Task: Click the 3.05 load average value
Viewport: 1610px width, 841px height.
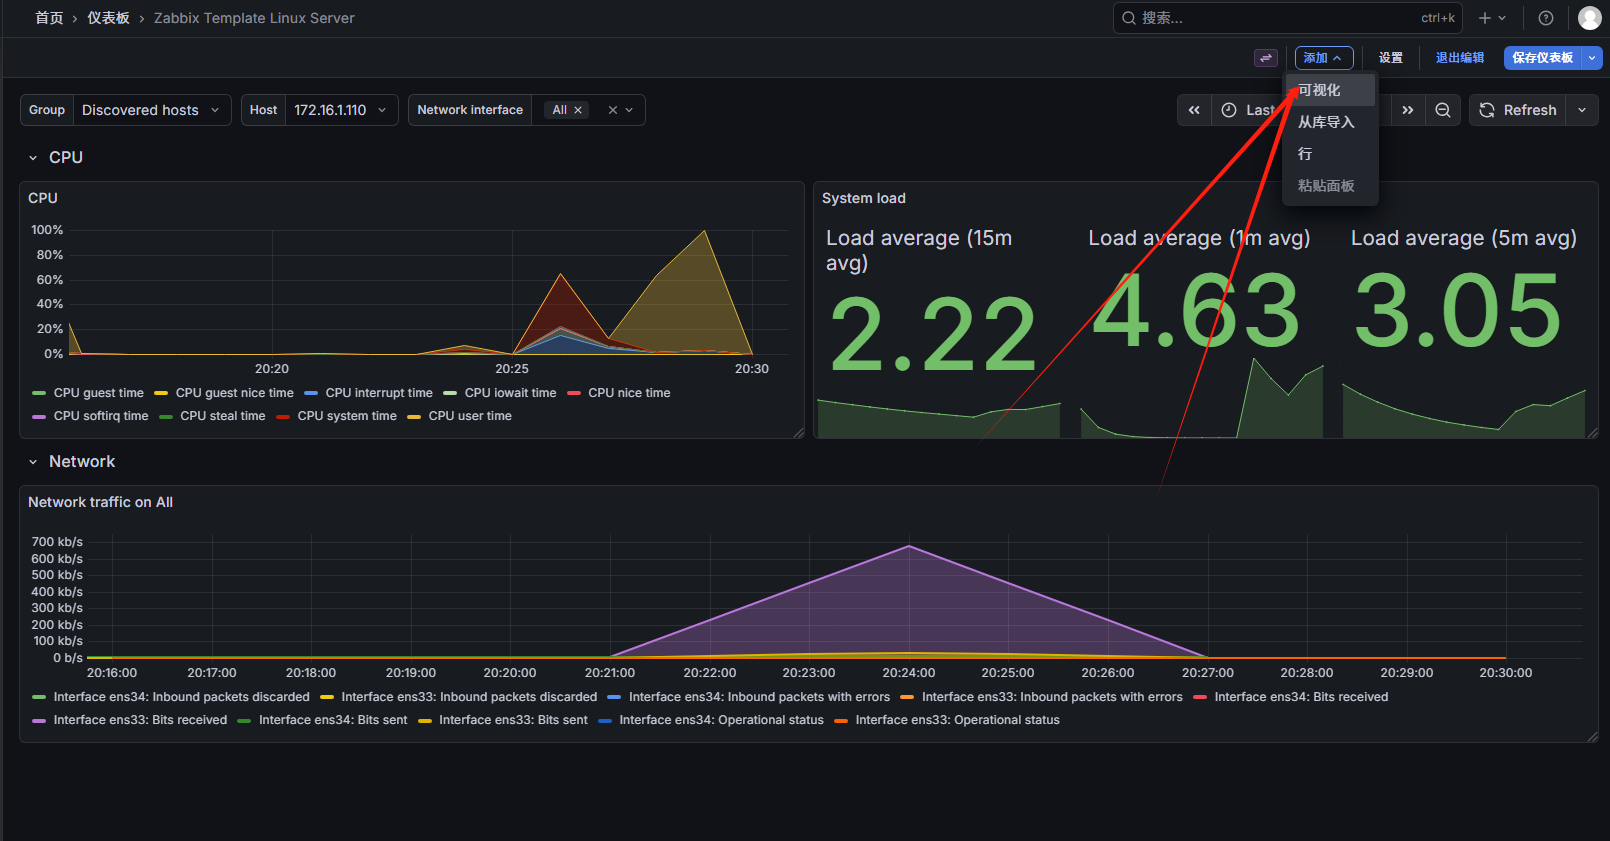Action: point(1457,312)
